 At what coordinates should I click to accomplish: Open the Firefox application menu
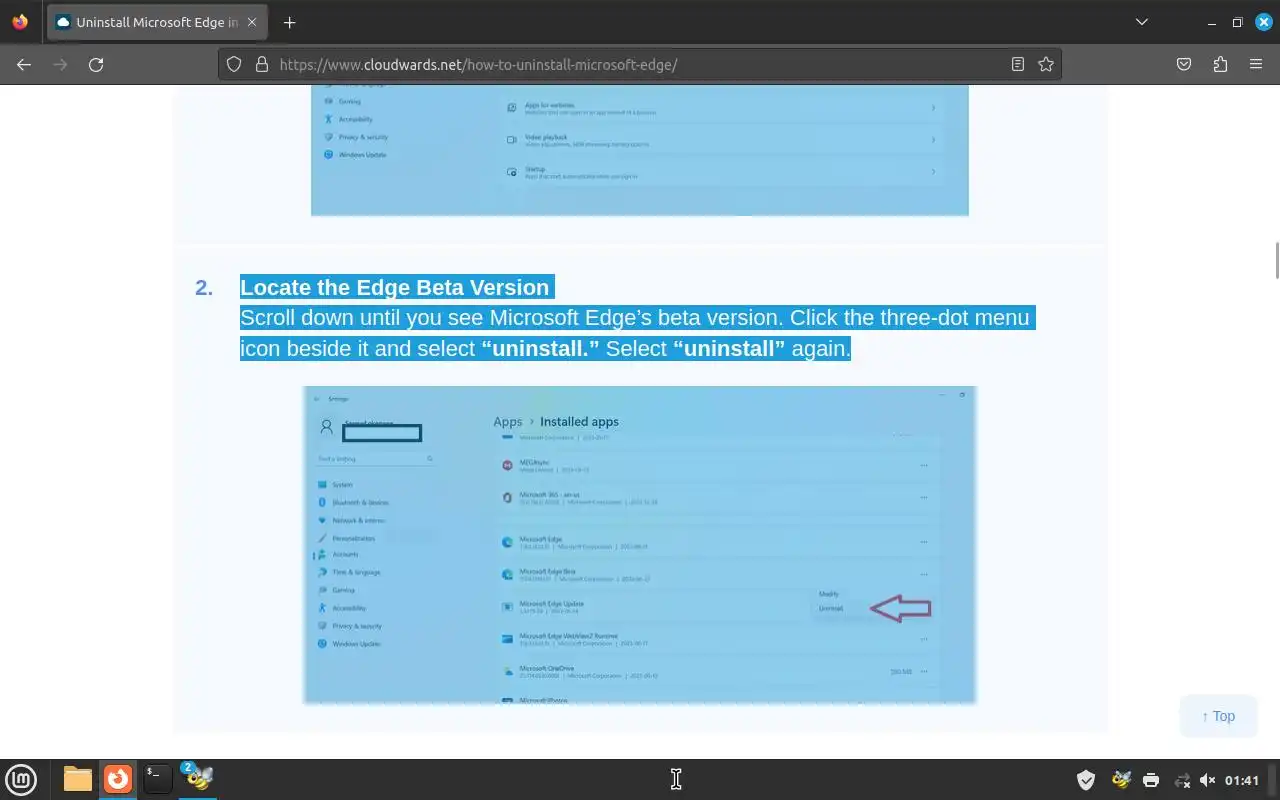1256,64
